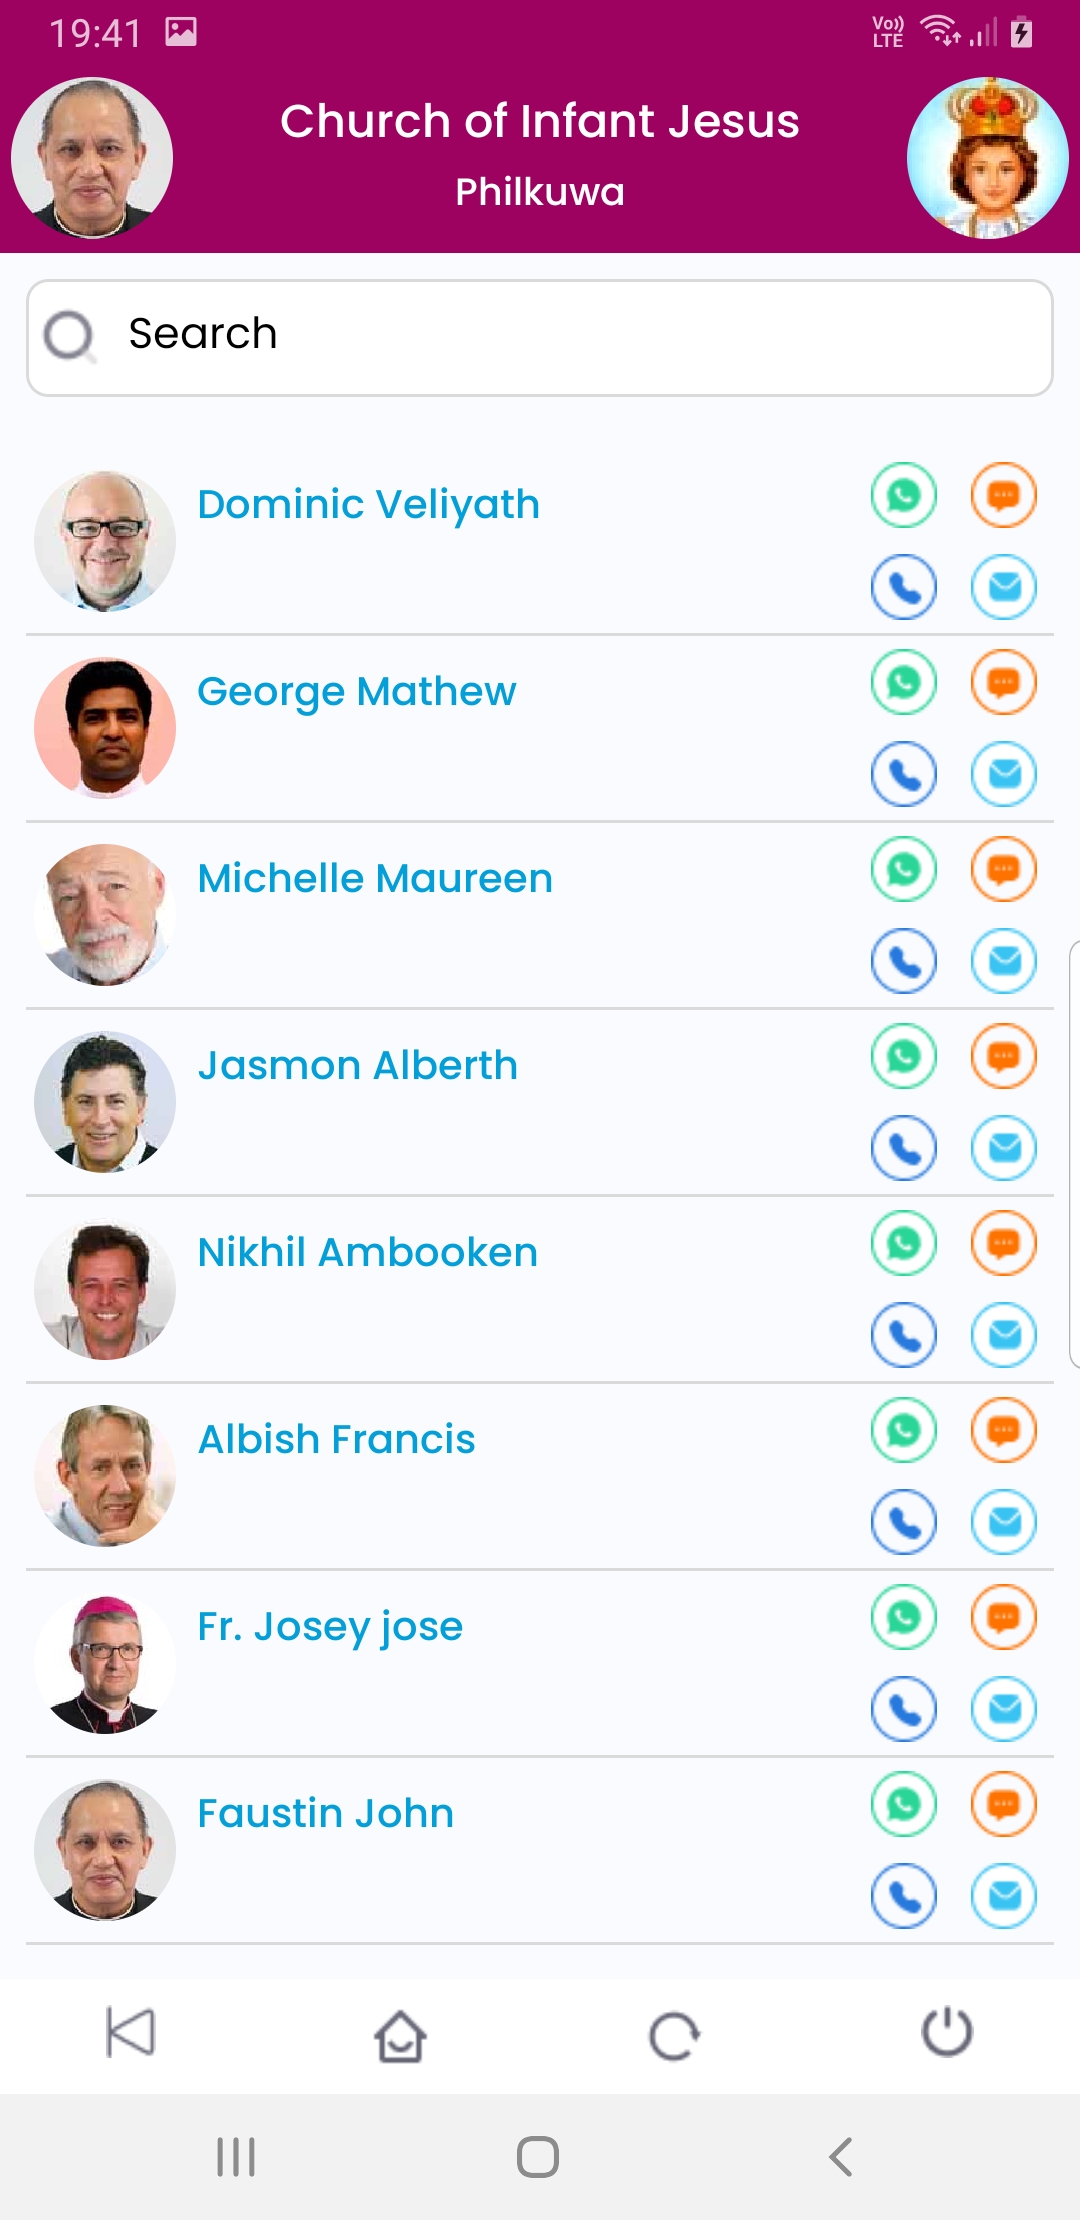View Michelle Maureen's profile photo
Viewport: 1080px width, 2220px height.
point(105,915)
